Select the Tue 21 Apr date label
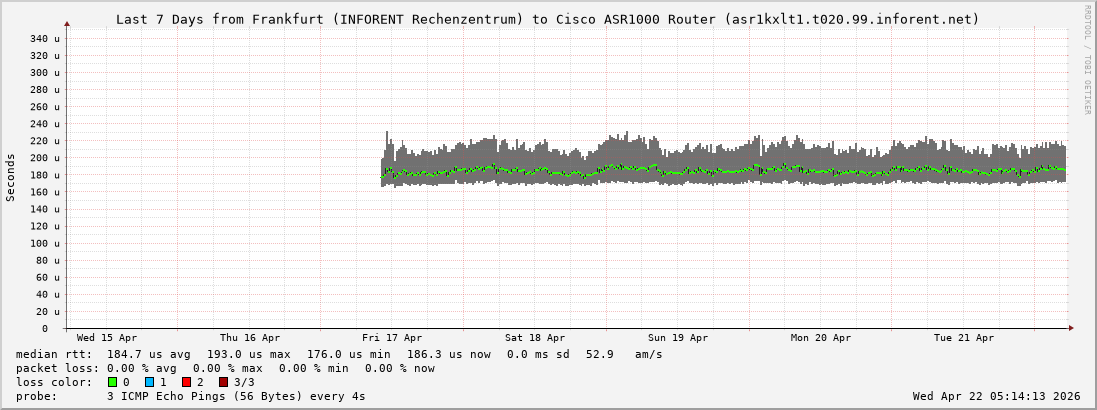1097x410 pixels. point(964,338)
